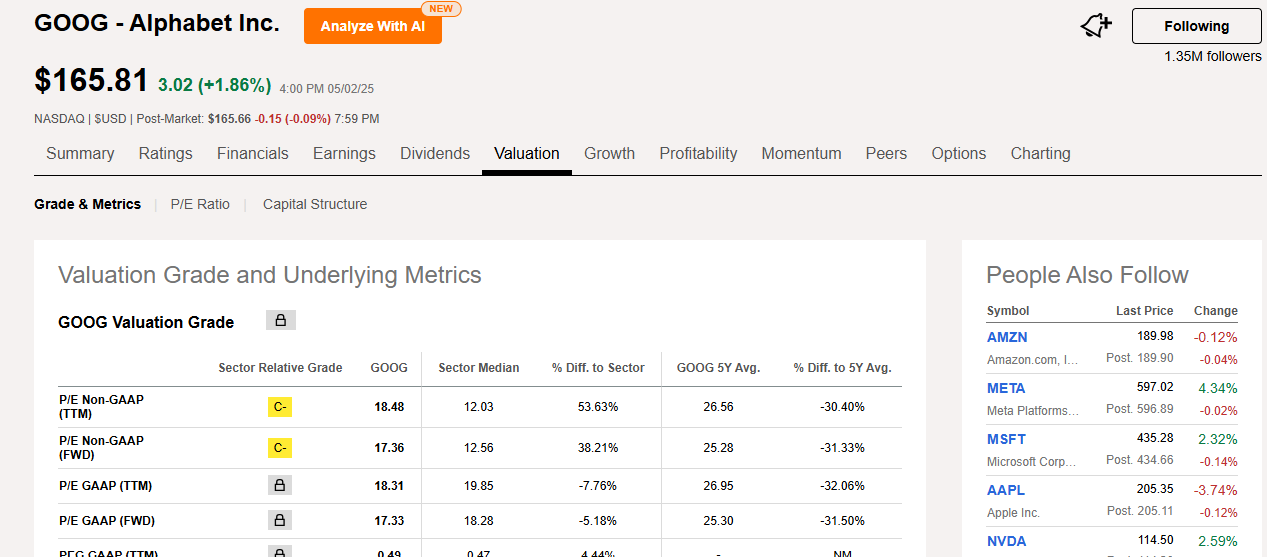Select Grade & Metrics sub-tab
Image resolution: width=1267 pixels, height=557 pixels.
(88, 204)
